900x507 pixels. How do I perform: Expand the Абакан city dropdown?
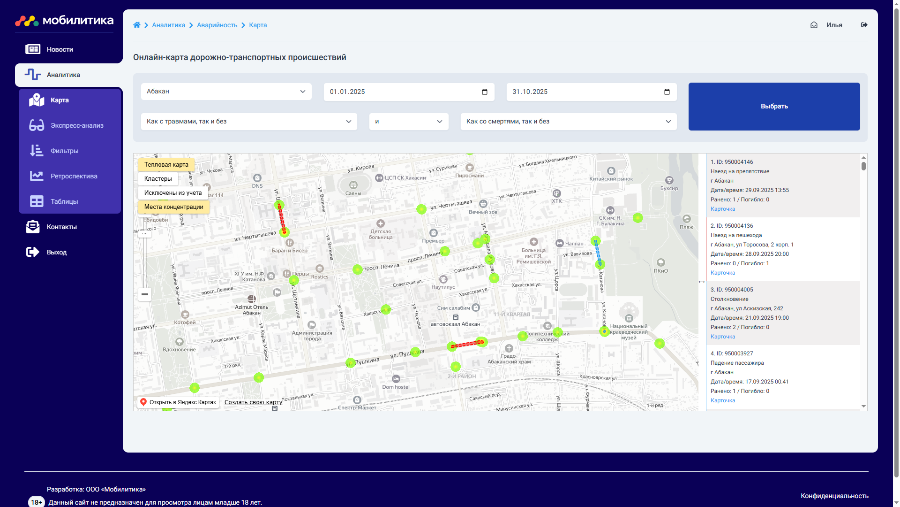(x=226, y=92)
